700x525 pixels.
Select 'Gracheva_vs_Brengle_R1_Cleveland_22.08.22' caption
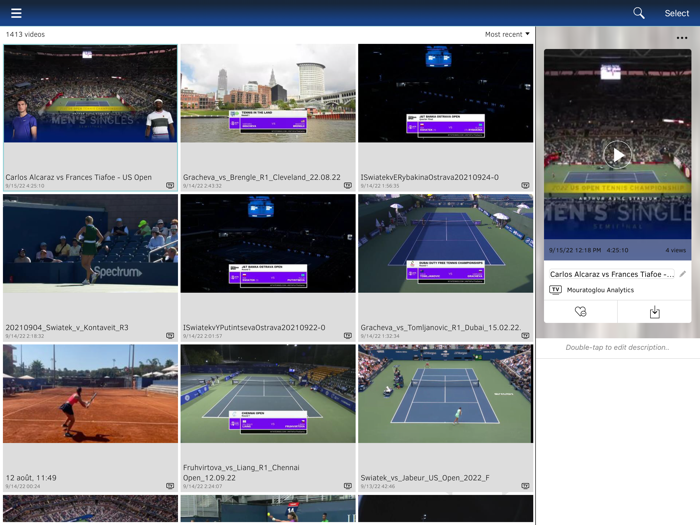[x=262, y=177]
